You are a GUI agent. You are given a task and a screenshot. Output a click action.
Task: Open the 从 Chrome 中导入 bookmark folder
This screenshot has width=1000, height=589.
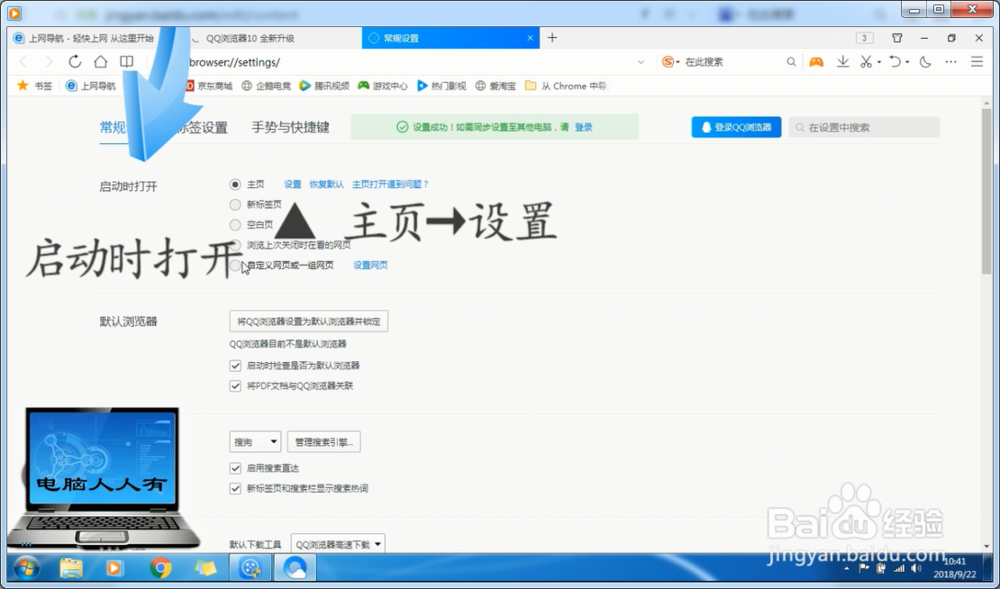click(x=566, y=85)
